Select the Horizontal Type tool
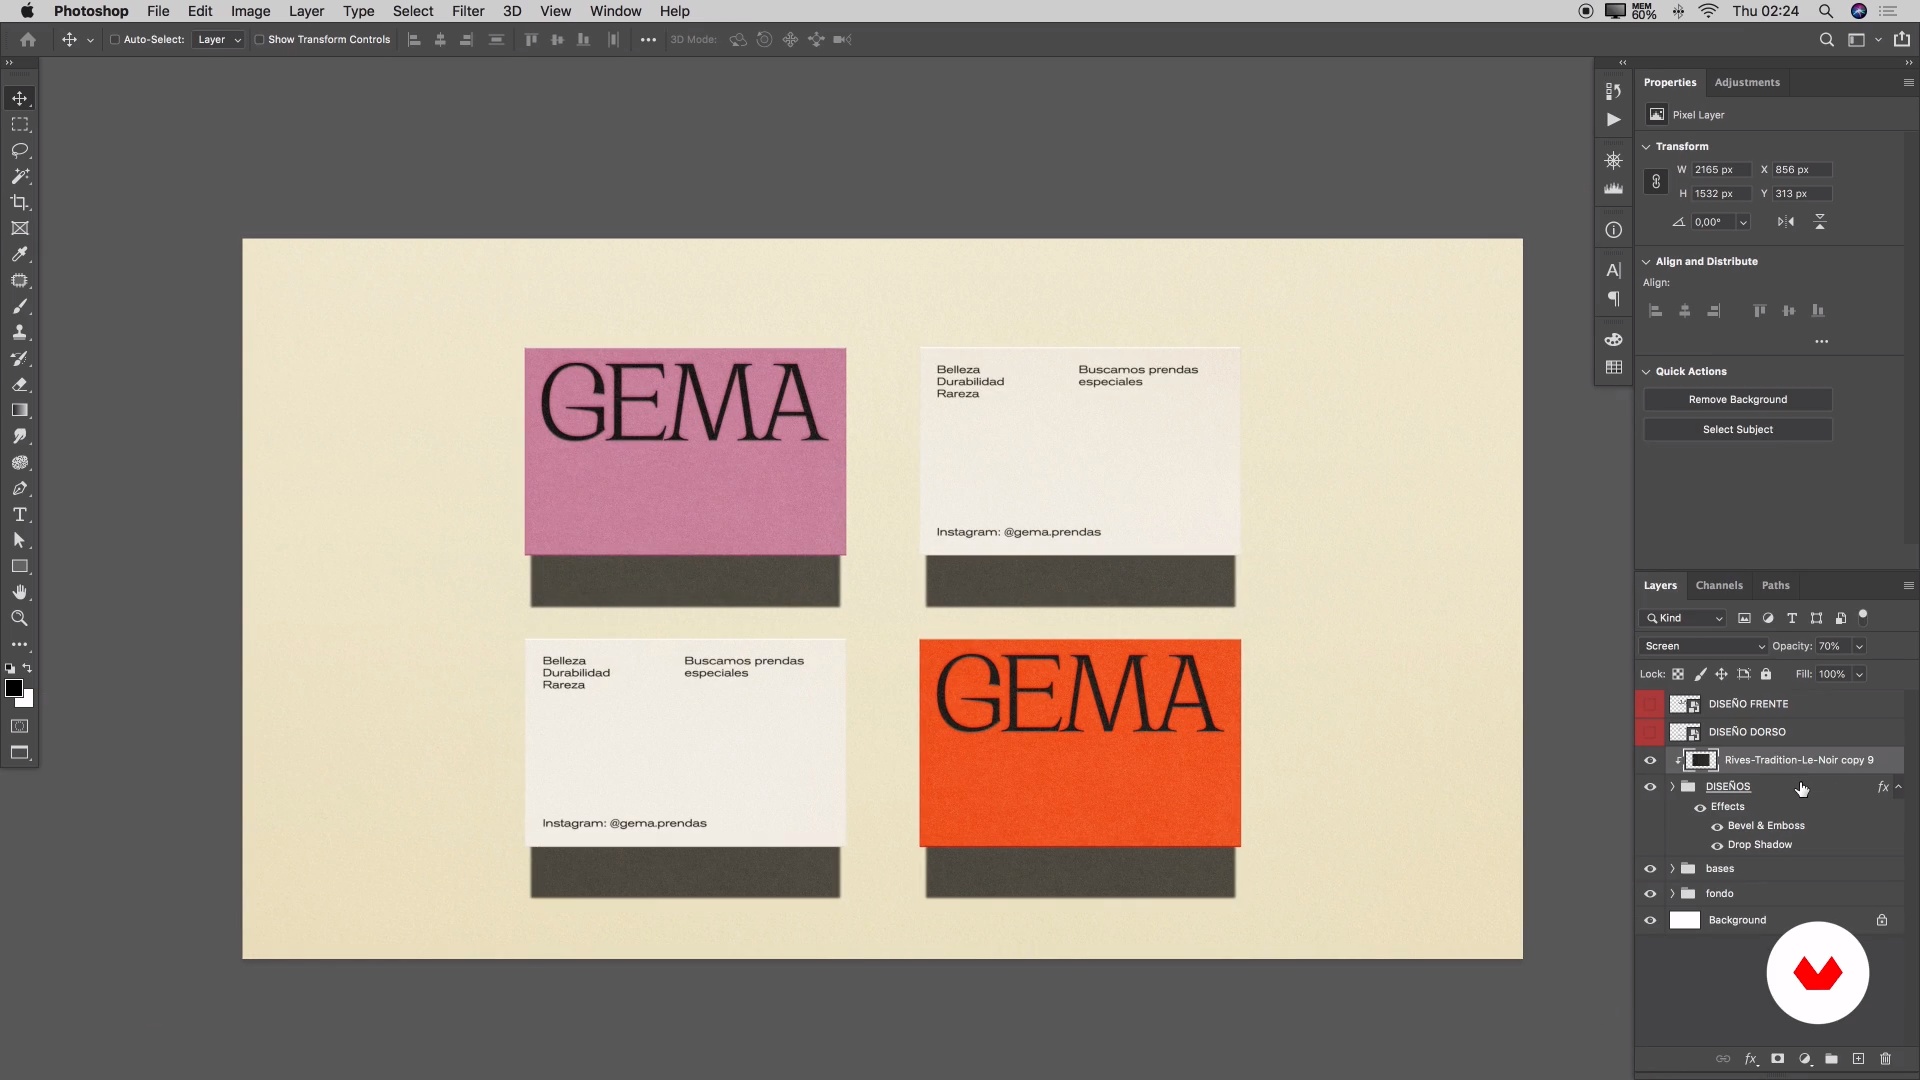Screen dimensions: 1920x1080 [x=19, y=514]
